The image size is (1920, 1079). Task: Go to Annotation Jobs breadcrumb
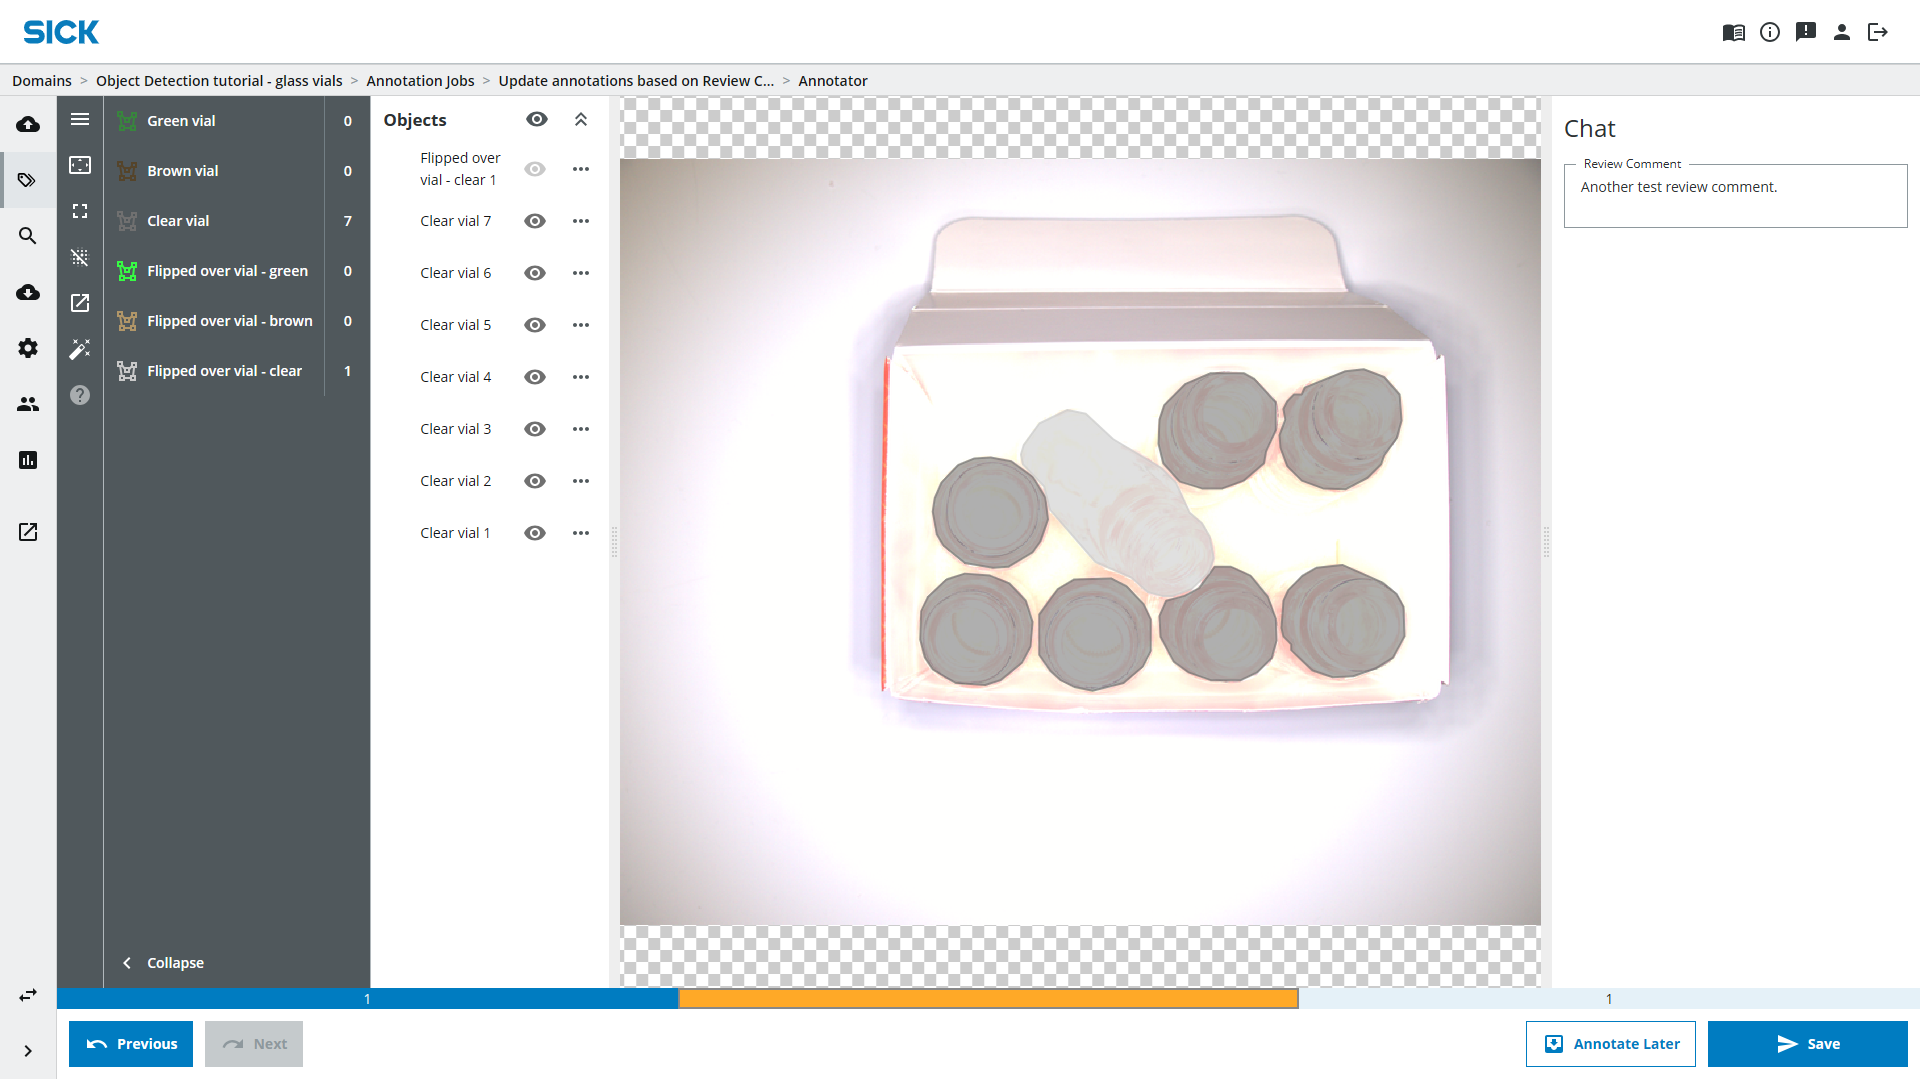tap(420, 81)
